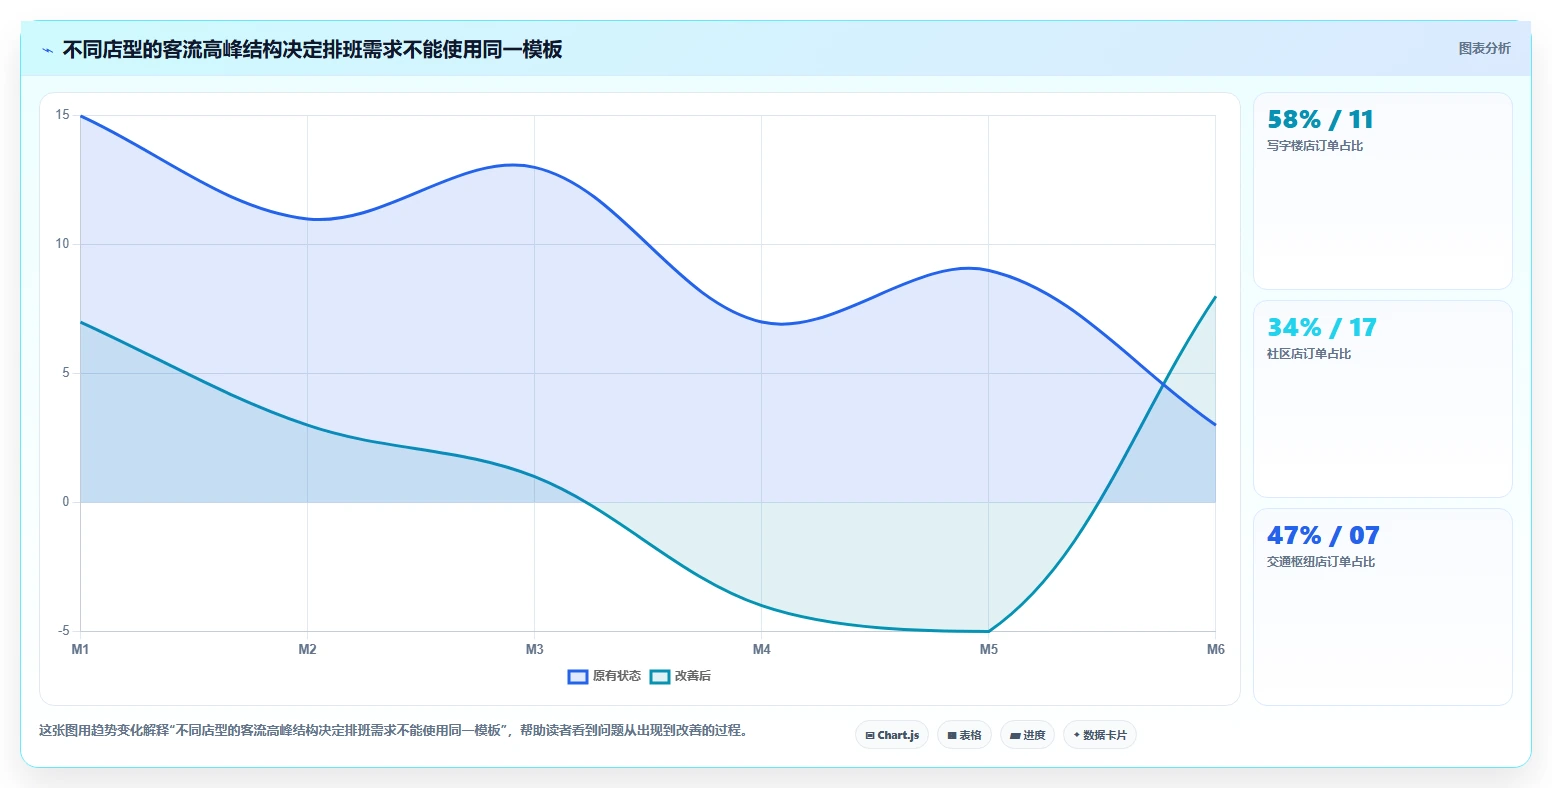Toggle the 改善后 legend series
Screen dimensions: 1552x788
tap(680, 676)
